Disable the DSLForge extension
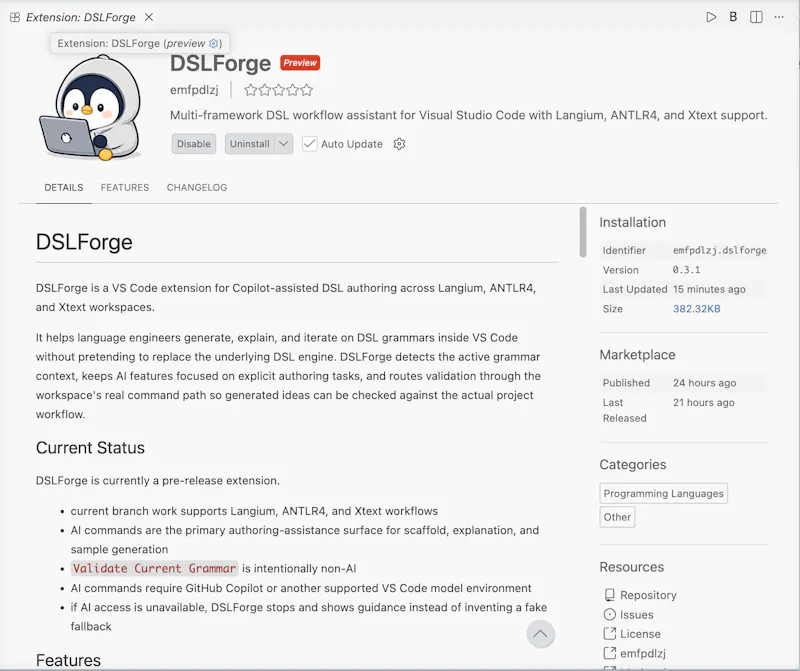This screenshot has height=671, width=800. (194, 144)
